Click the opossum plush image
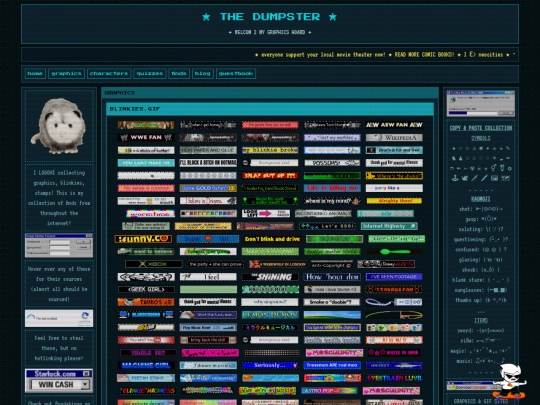Viewport: 540px width, 405px height. click(59, 126)
